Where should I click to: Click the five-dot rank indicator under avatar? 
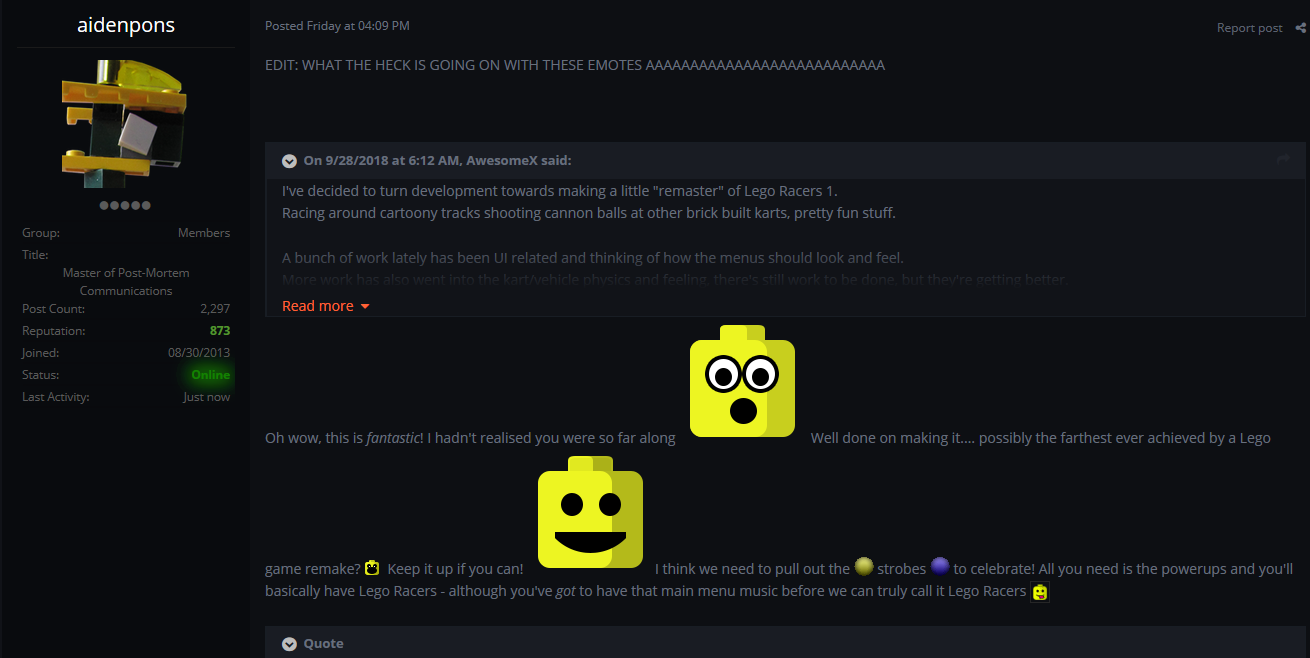click(125, 205)
